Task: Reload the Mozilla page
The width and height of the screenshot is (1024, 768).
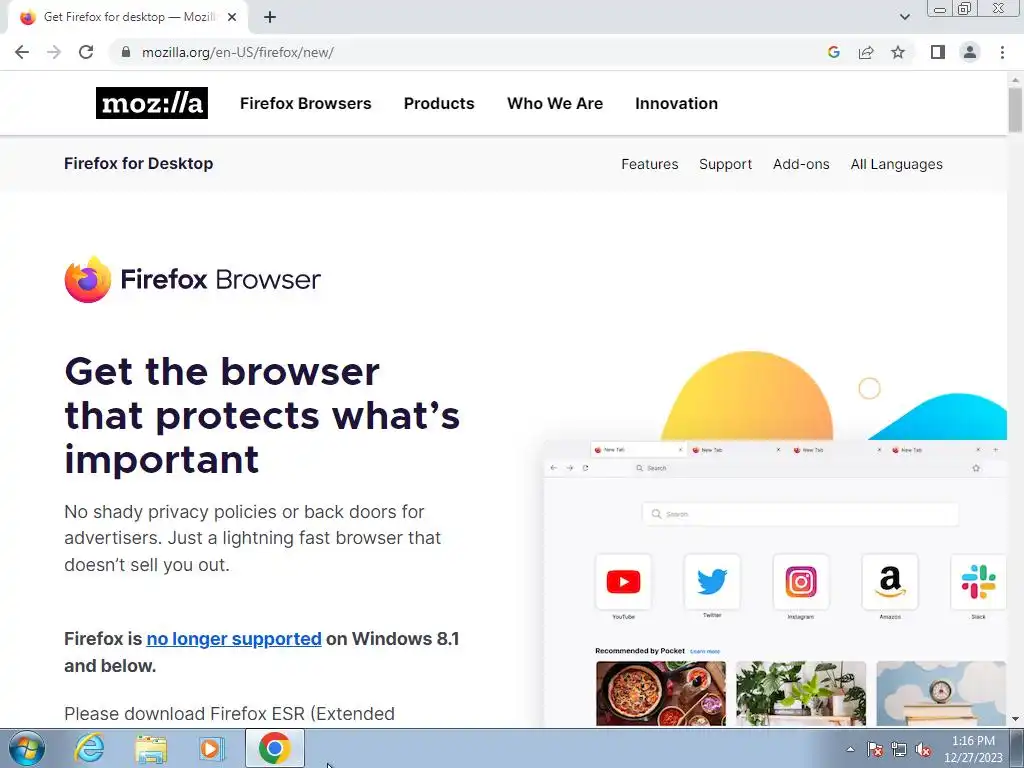Action: (x=86, y=52)
